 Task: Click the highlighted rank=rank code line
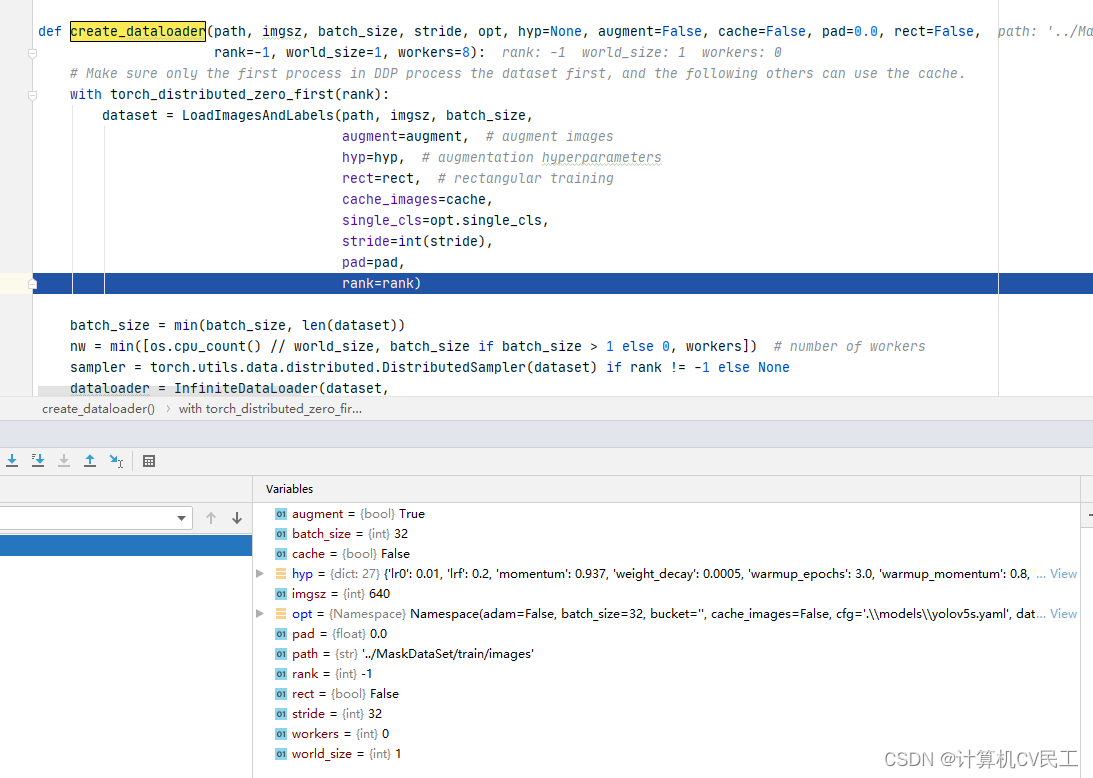563,284
